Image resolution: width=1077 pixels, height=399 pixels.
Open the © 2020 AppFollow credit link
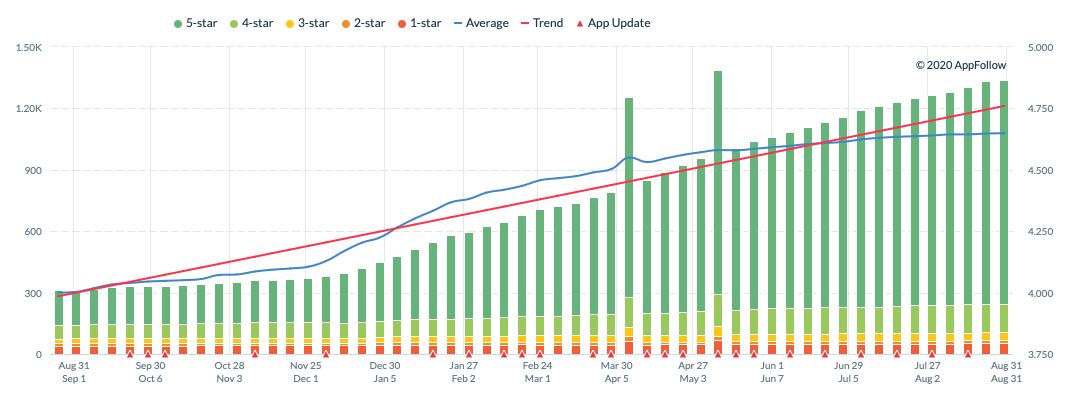[961, 65]
